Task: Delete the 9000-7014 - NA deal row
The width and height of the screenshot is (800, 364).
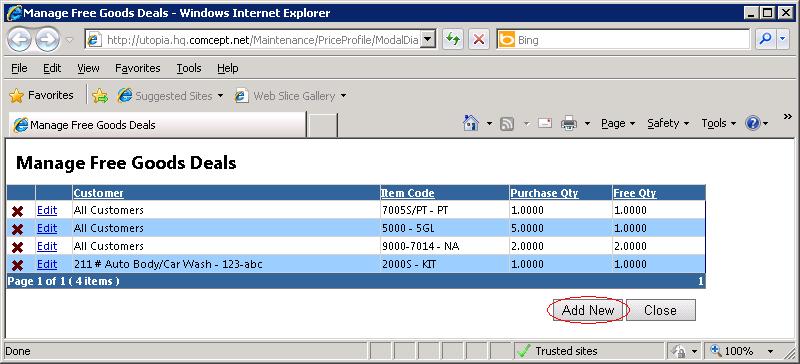Action: tap(17, 247)
